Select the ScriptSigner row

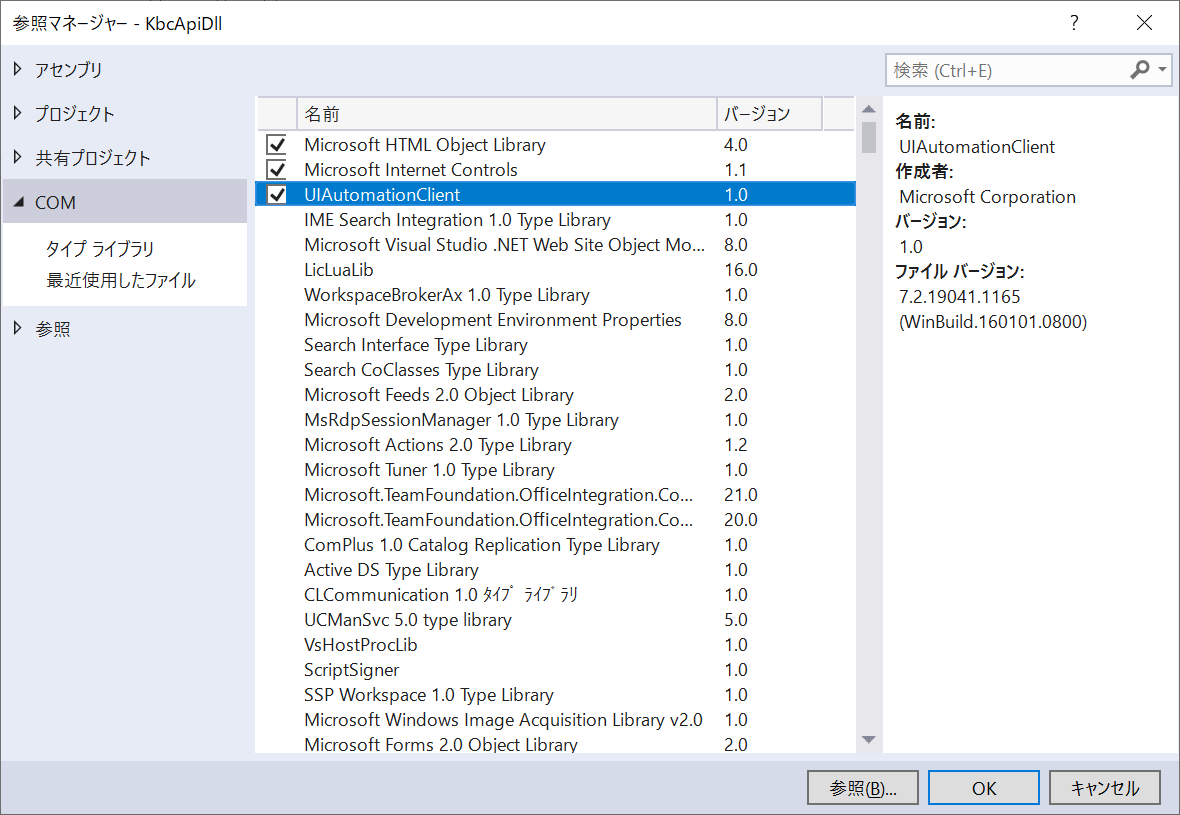click(x=555, y=669)
